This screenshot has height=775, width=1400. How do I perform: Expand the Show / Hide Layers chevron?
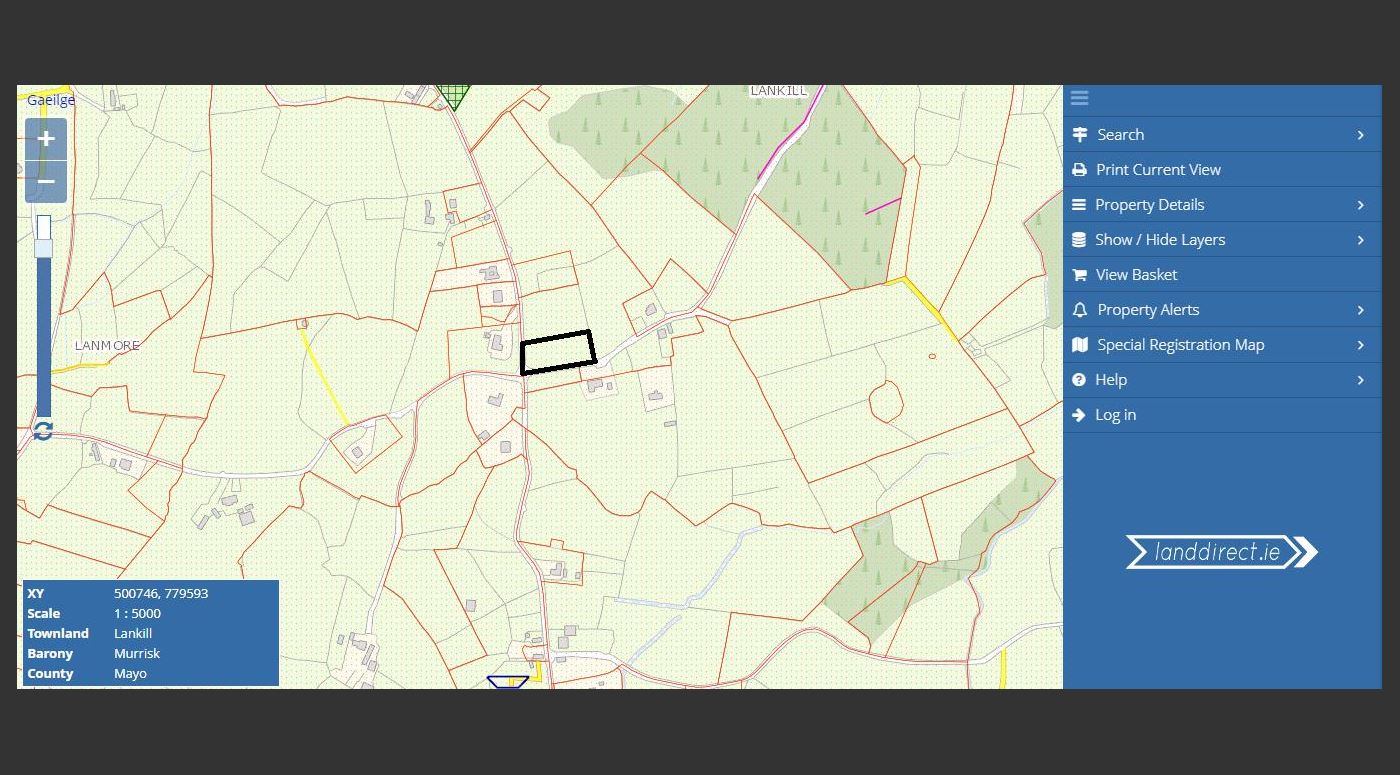(x=1360, y=240)
